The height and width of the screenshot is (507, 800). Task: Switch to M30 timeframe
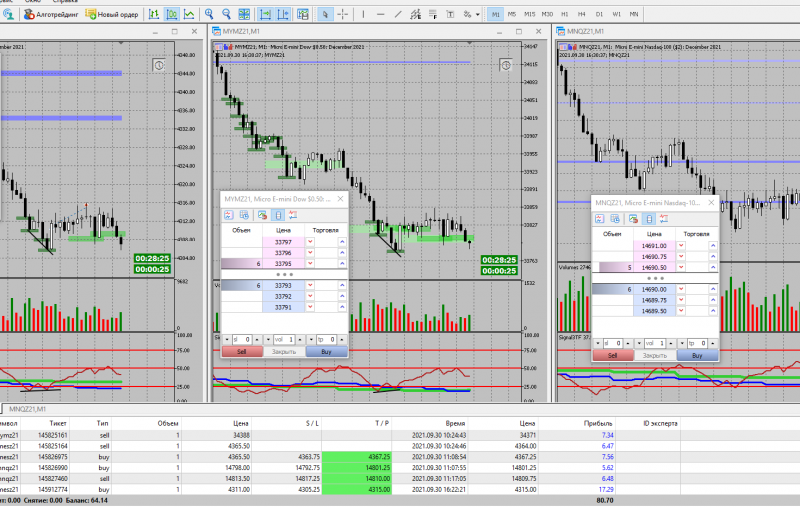(547, 14)
